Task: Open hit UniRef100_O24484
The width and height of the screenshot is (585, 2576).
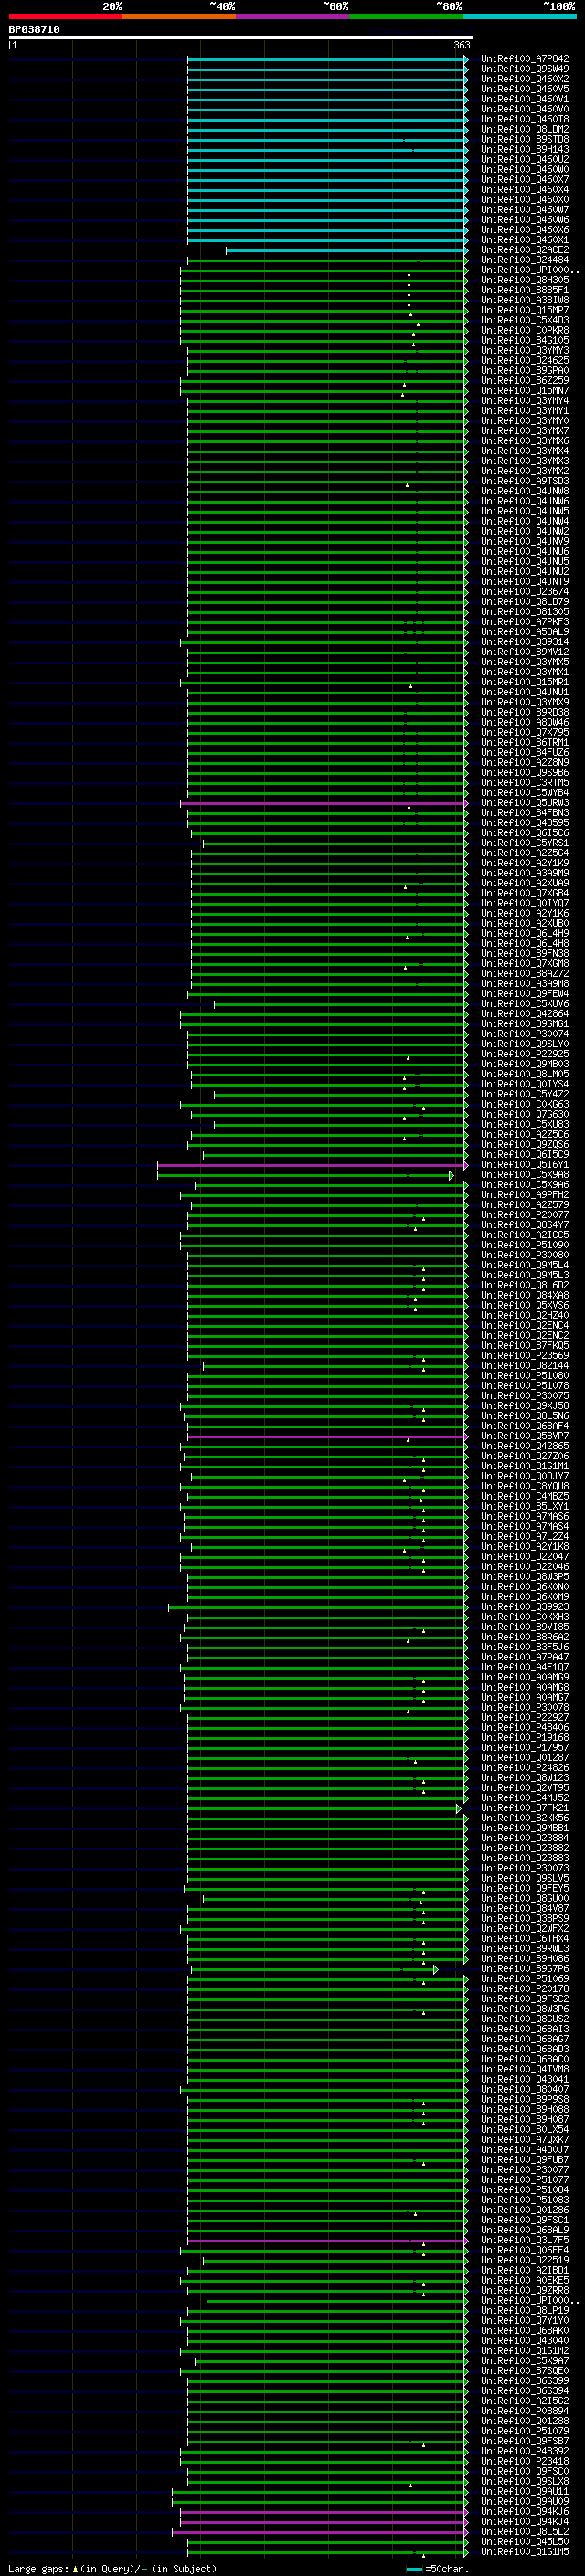Action: tap(525, 260)
